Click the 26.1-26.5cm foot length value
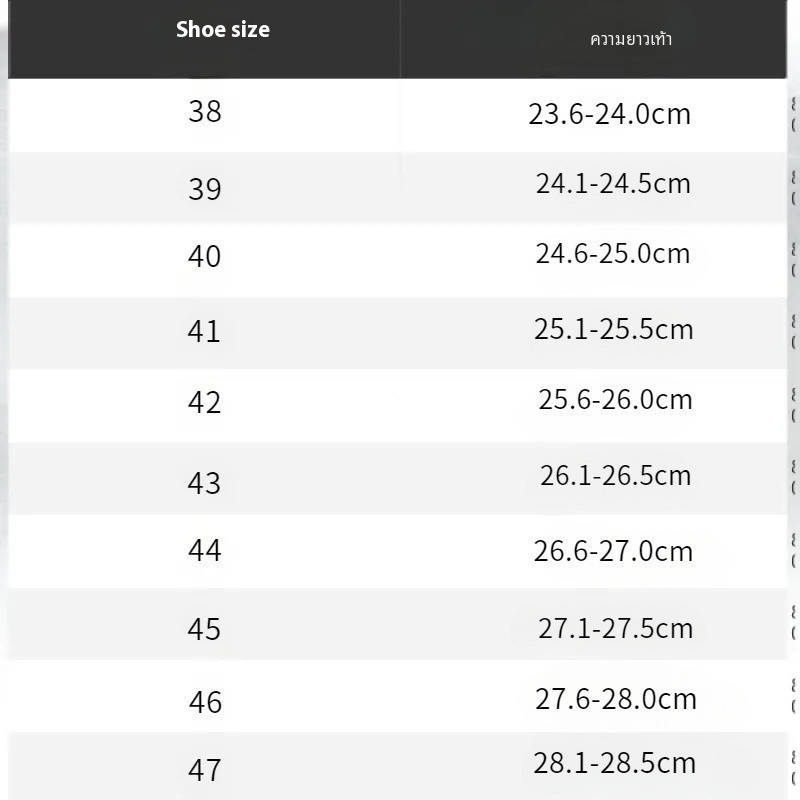 (615, 475)
